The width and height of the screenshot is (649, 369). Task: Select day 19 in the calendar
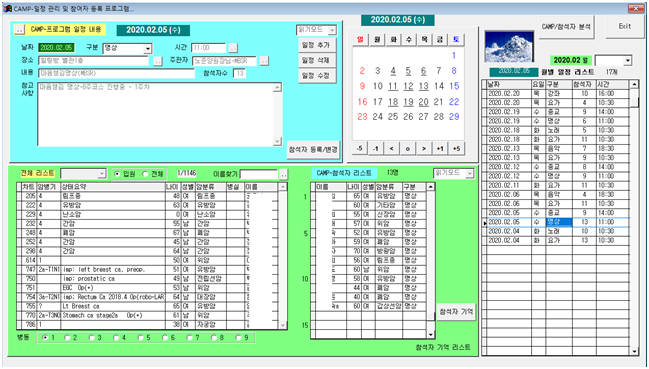(408, 101)
